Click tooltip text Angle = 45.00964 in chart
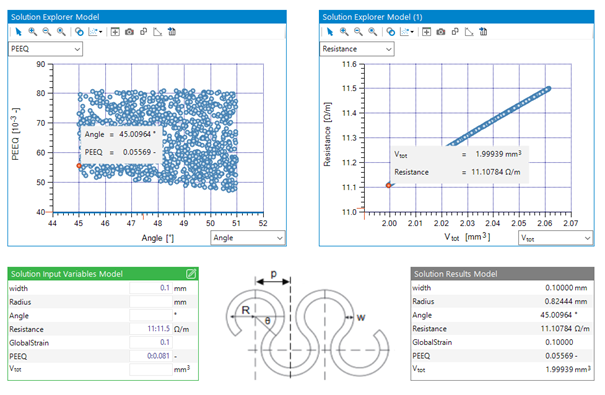 (x=120, y=134)
